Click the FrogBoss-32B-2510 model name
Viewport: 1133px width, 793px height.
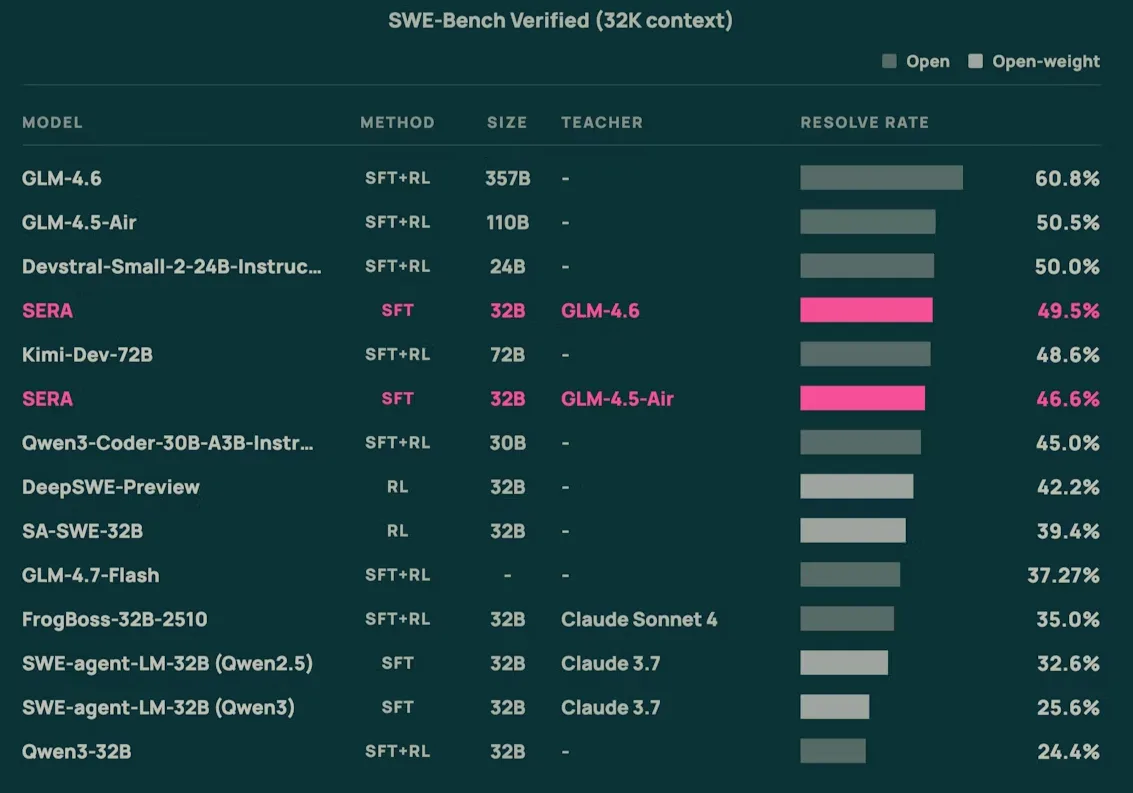pyautogui.click(x=115, y=619)
